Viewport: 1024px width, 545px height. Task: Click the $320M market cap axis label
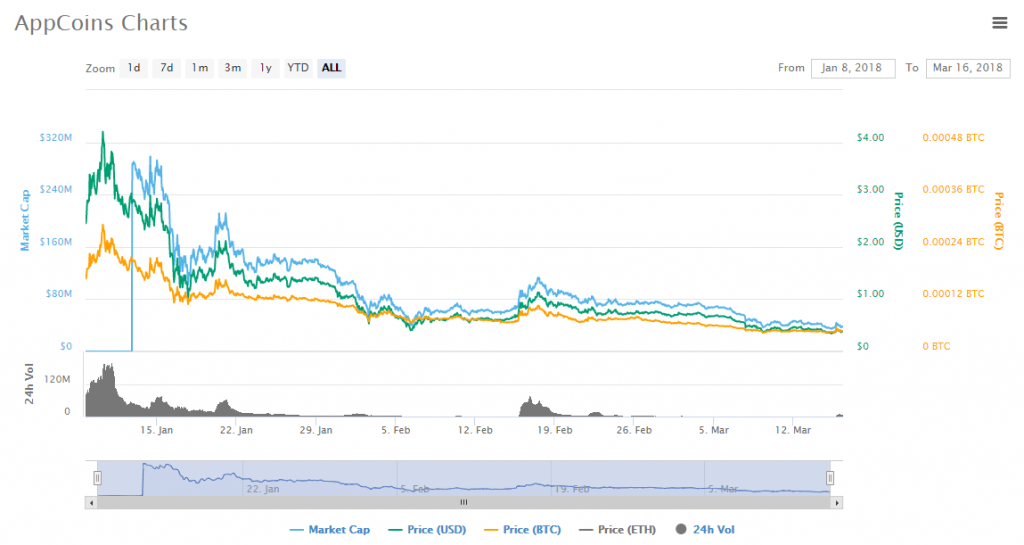point(56,138)
